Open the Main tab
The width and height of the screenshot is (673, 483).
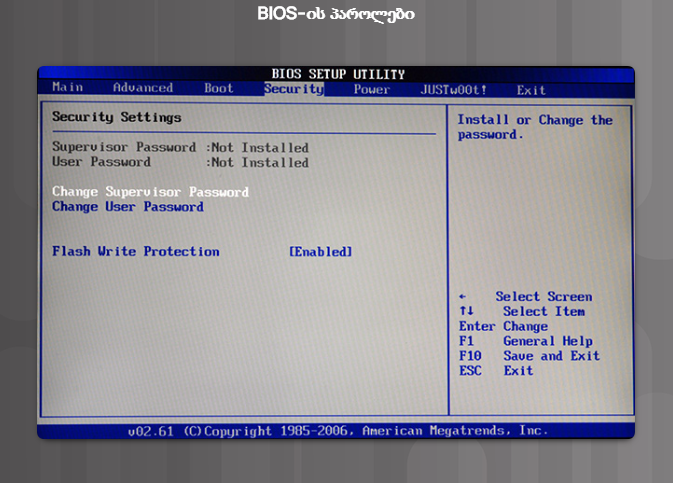point(67,88)
